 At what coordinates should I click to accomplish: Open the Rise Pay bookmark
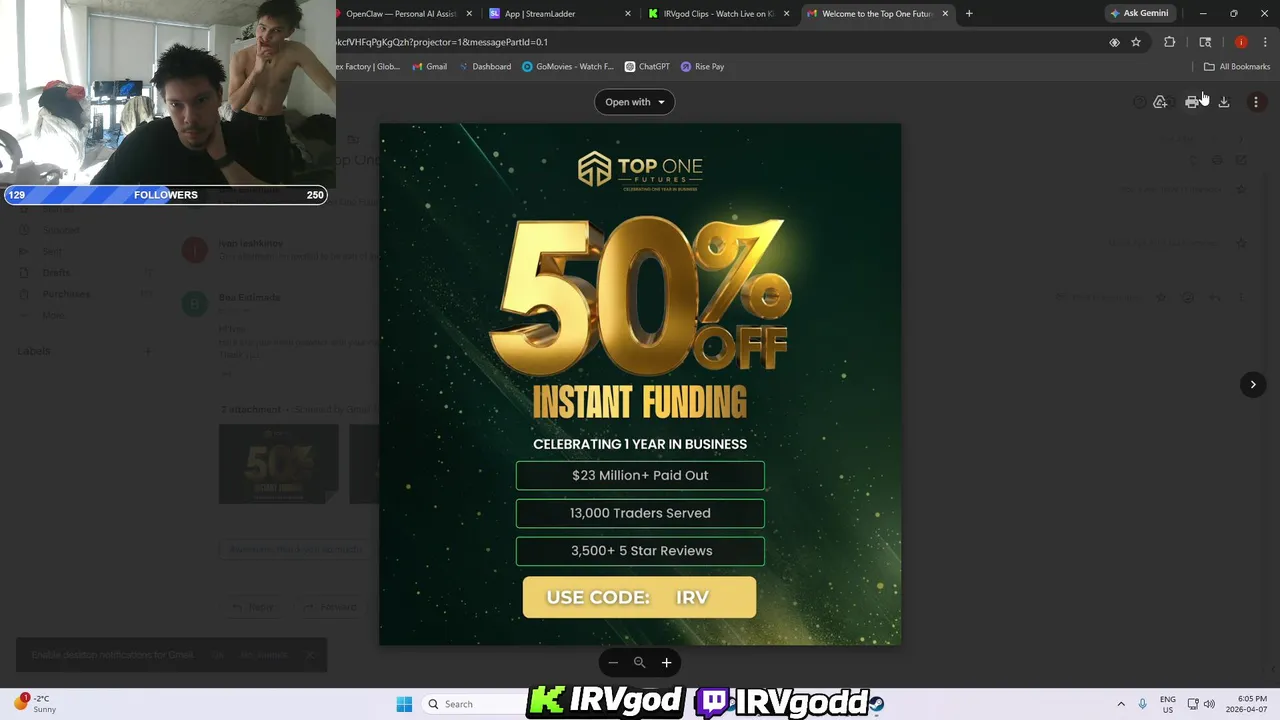pos(702,66)
